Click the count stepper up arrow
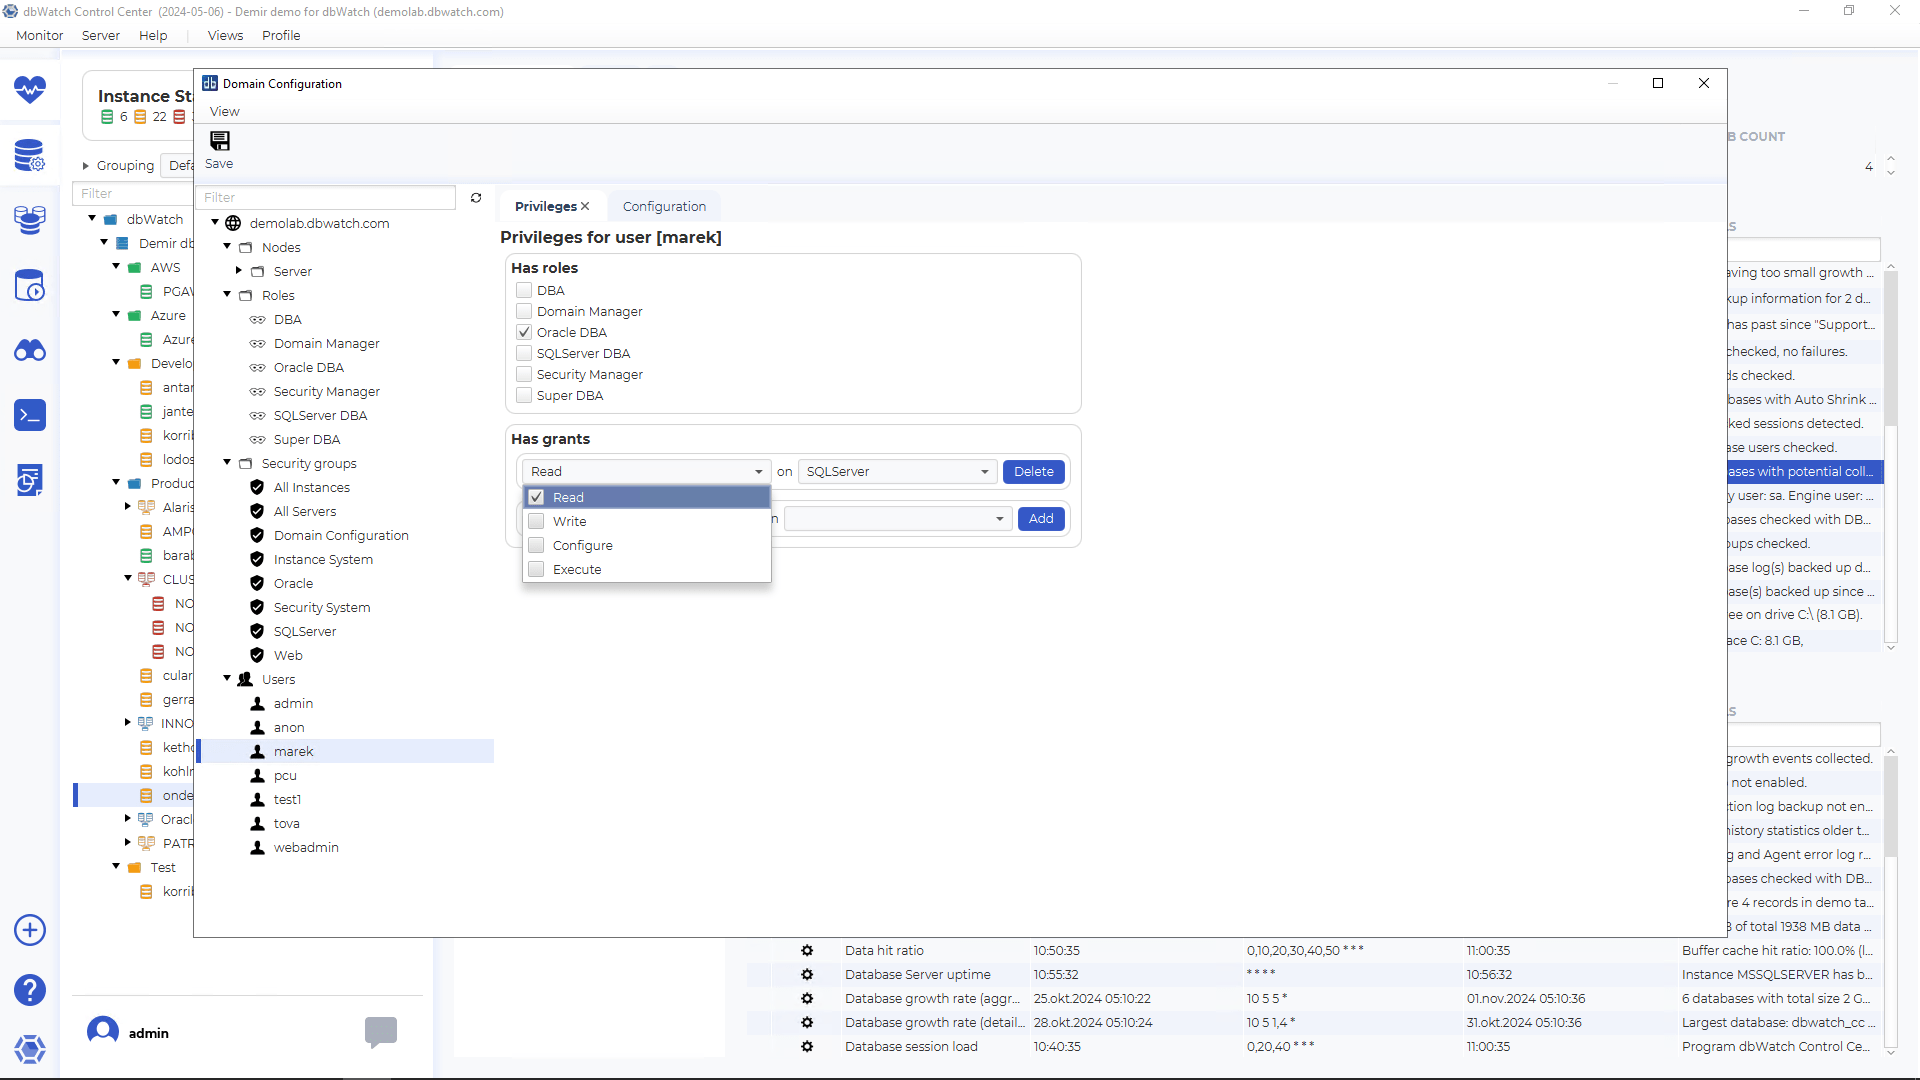1920x1080 pixels. click(x=1891, y=159)
